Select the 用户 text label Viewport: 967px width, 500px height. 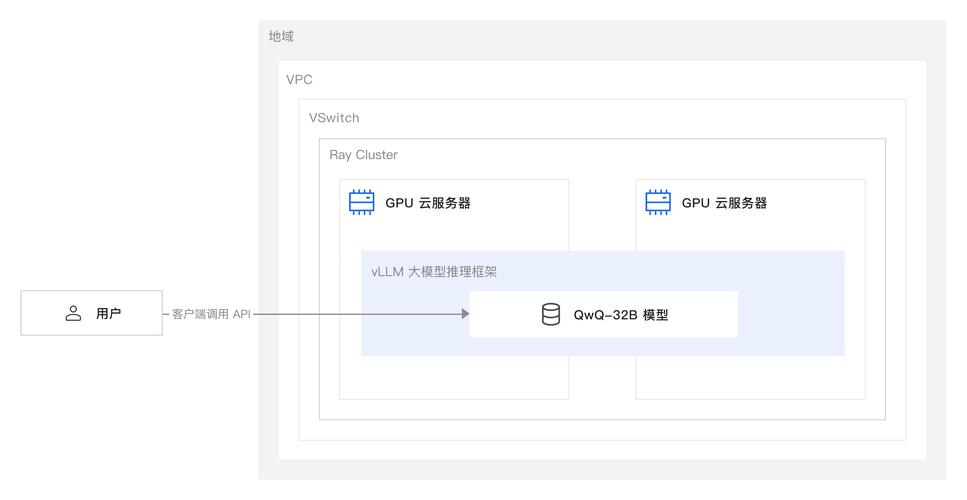pyautogui.click(x=108, y=314)
